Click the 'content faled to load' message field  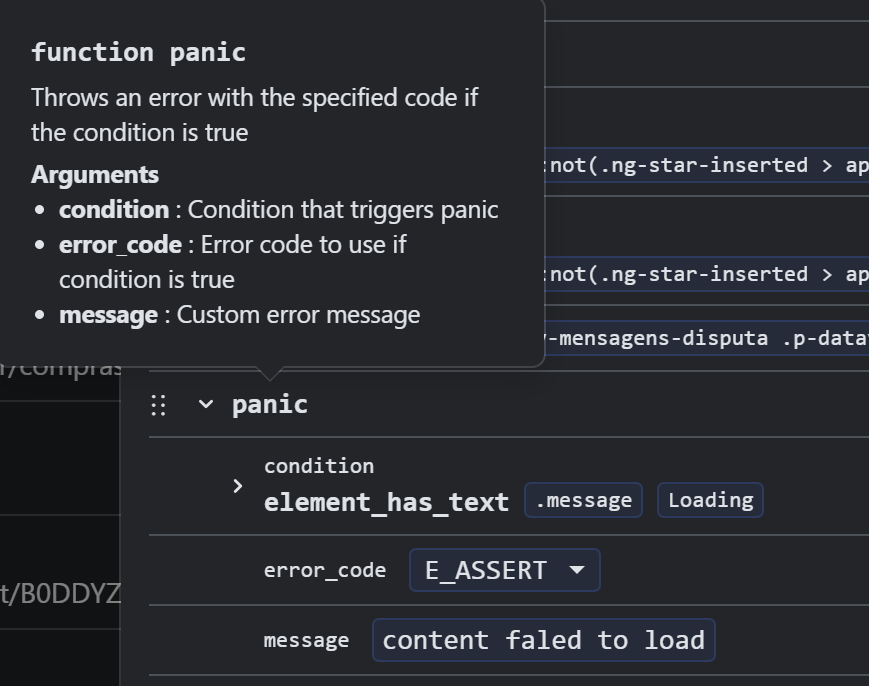(x=543, y=640)
